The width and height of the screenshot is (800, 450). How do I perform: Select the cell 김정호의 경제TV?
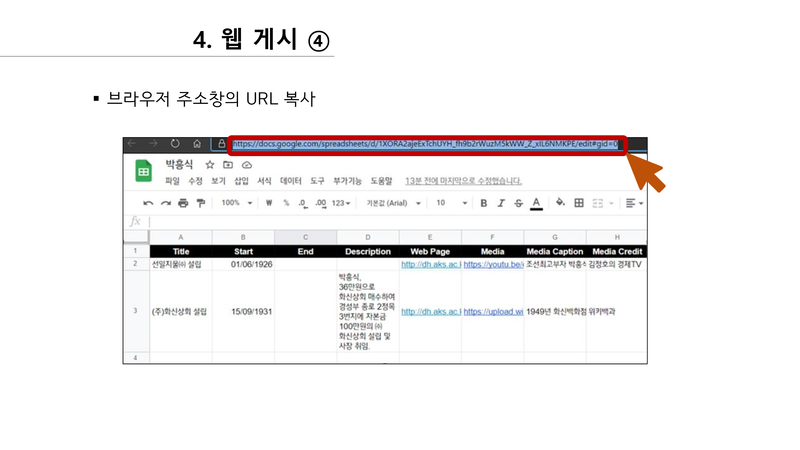click(x=617, y=264)
